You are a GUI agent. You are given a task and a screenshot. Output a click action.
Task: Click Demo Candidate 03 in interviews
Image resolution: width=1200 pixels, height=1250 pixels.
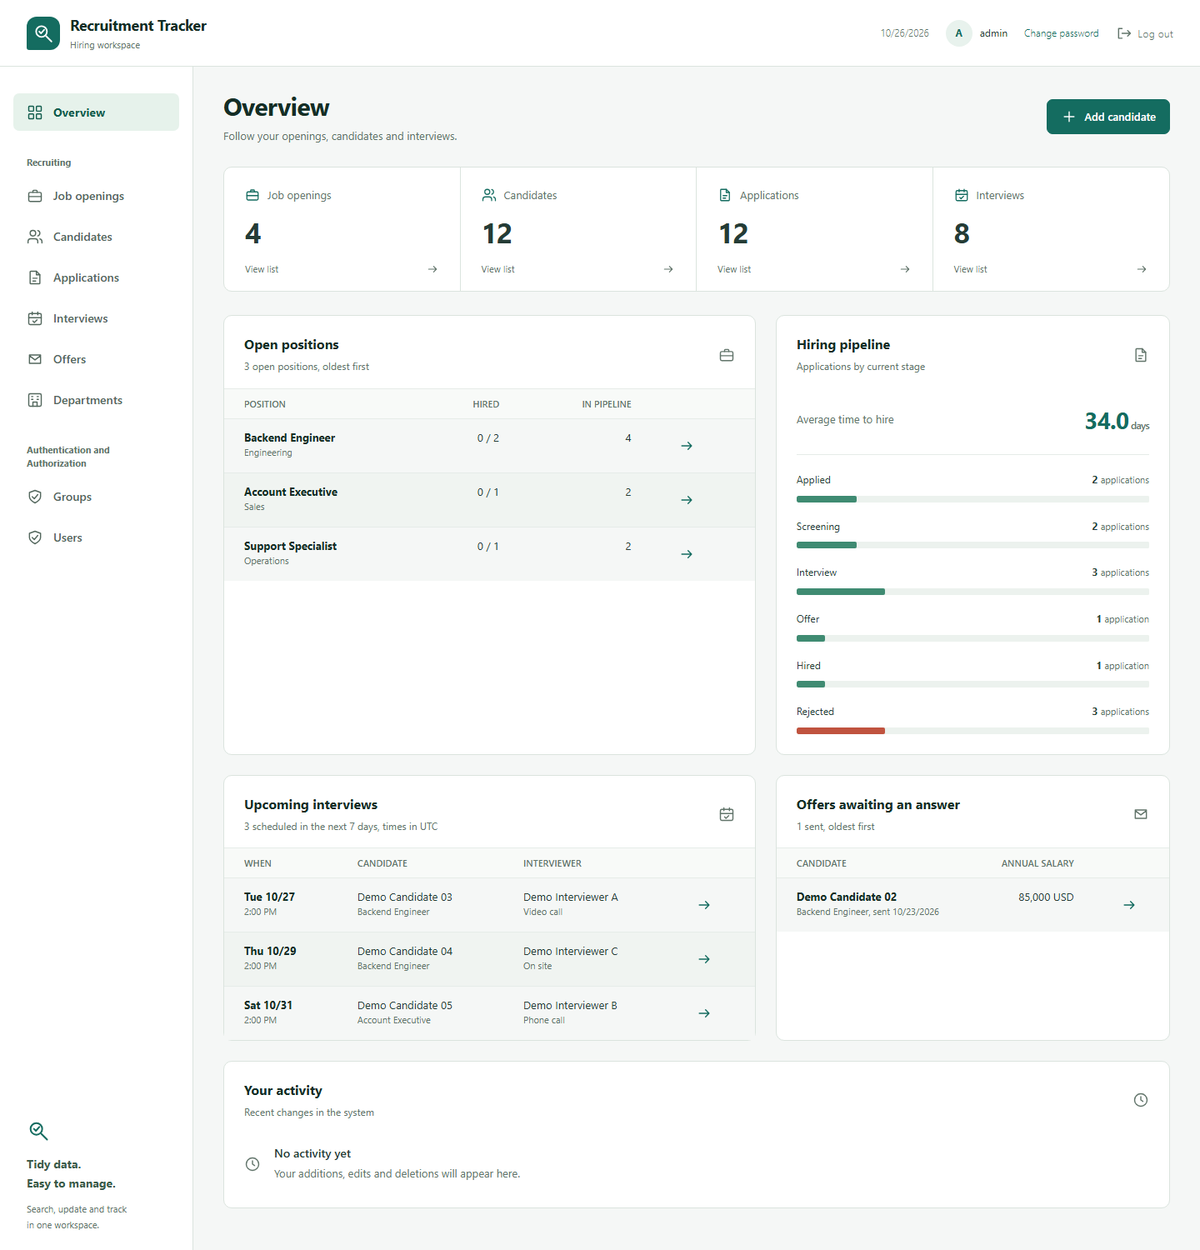coord(405,897)
